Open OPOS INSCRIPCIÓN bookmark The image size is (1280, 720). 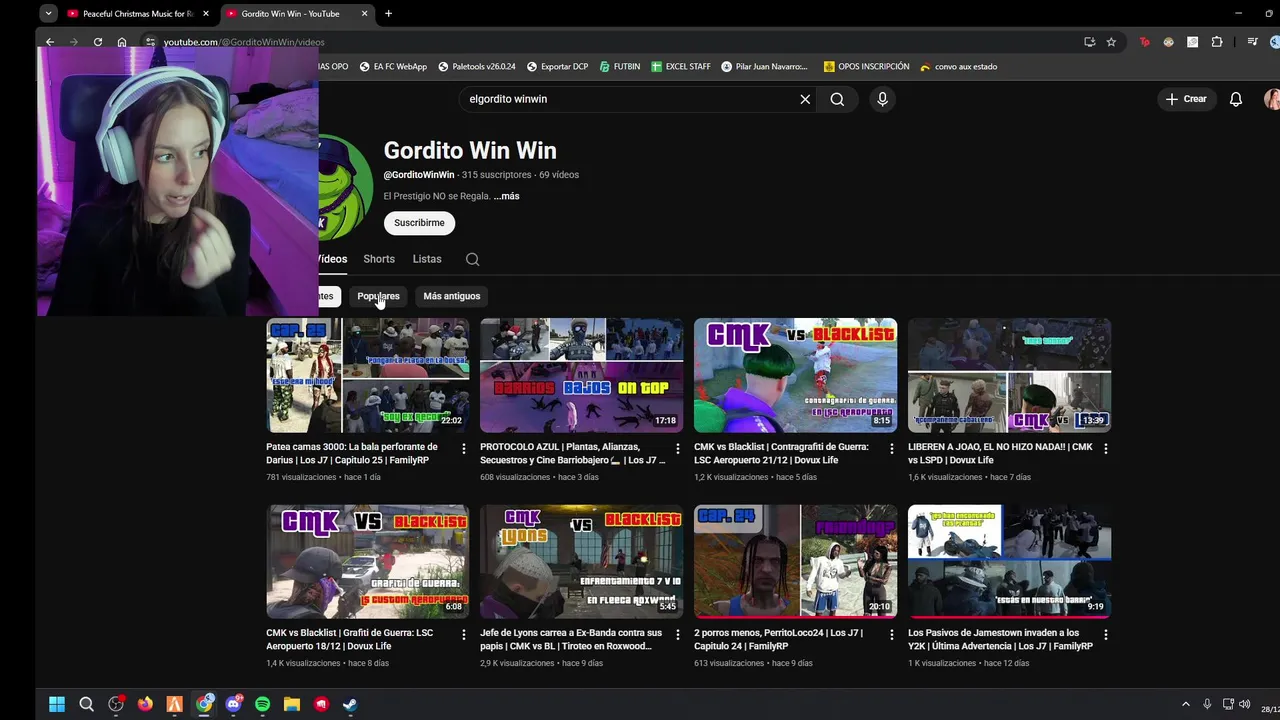click(866, 67)
